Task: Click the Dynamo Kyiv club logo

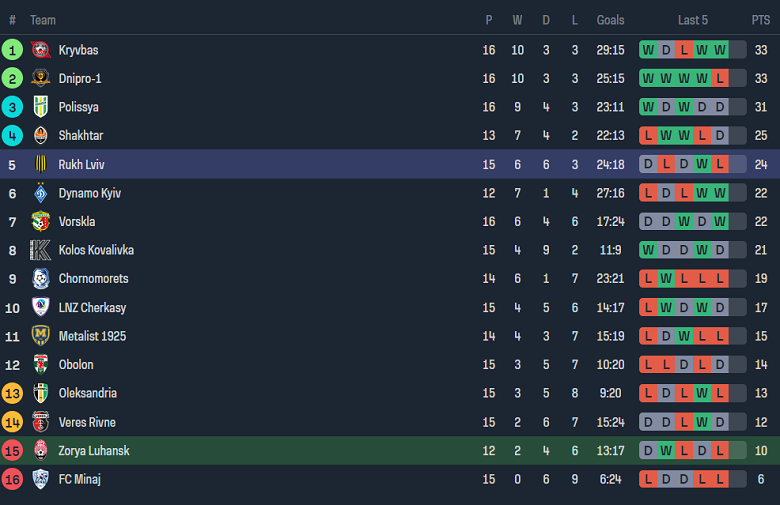Action: [x=41, y=193]
